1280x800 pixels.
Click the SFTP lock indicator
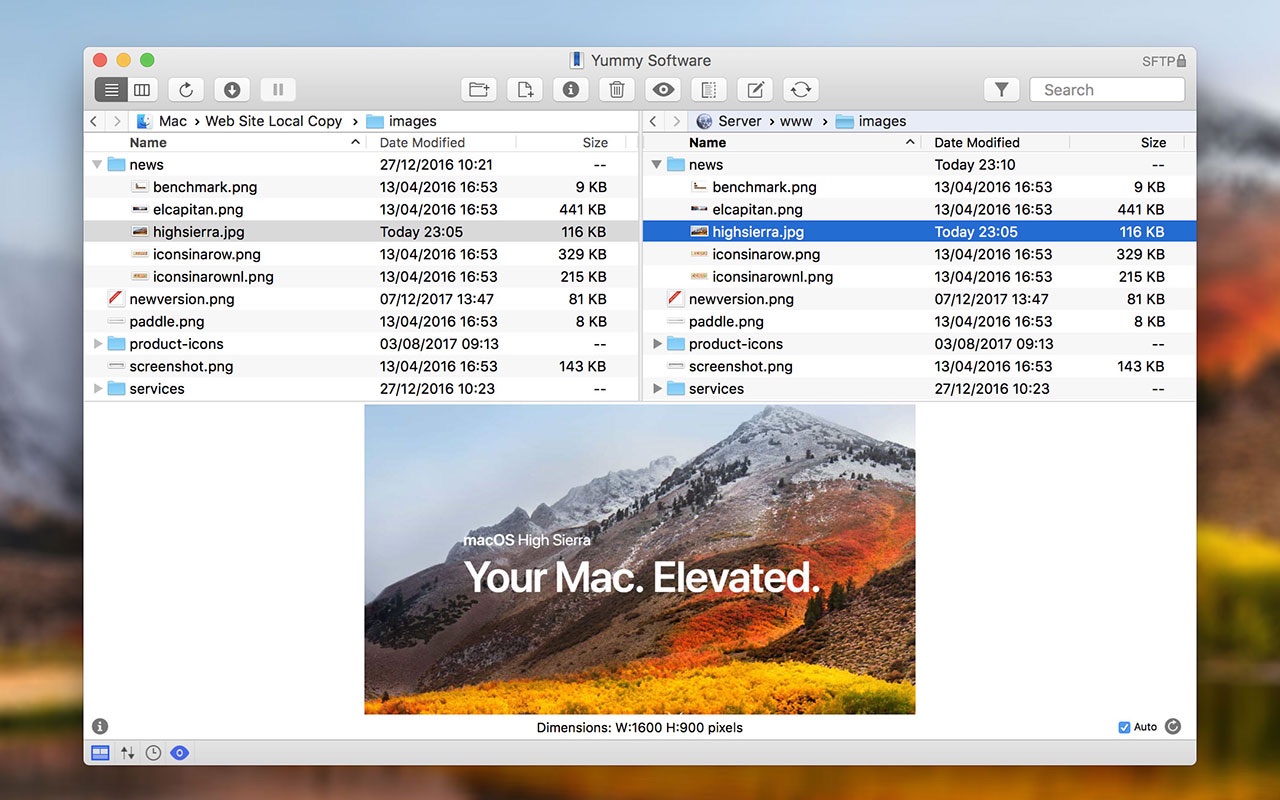click(1164, 61)
